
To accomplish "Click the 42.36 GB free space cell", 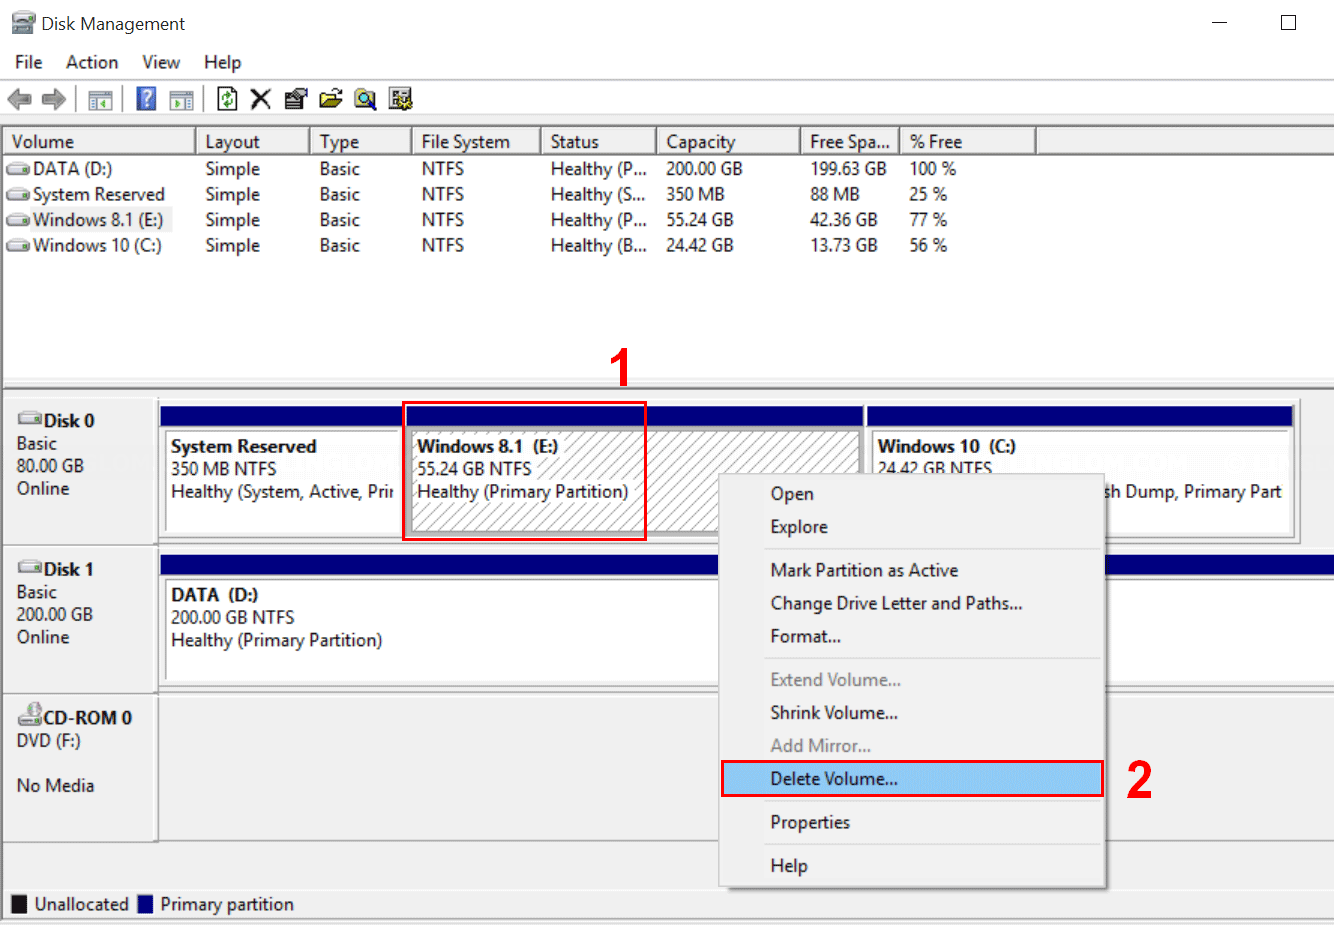I will [843, 220].
